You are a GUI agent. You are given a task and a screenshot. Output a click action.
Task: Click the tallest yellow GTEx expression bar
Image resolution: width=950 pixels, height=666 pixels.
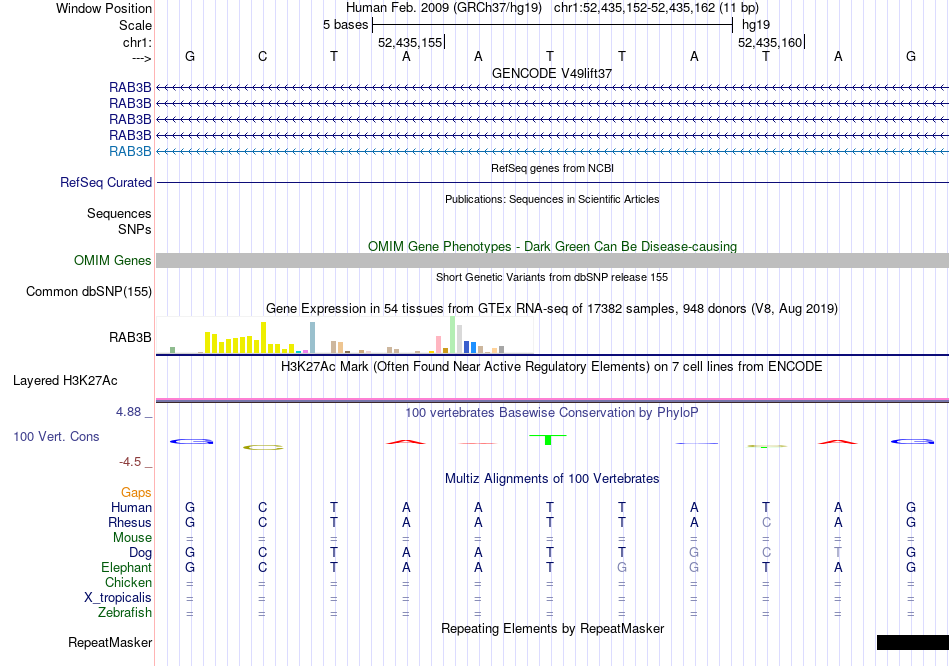tap(264, 338)
